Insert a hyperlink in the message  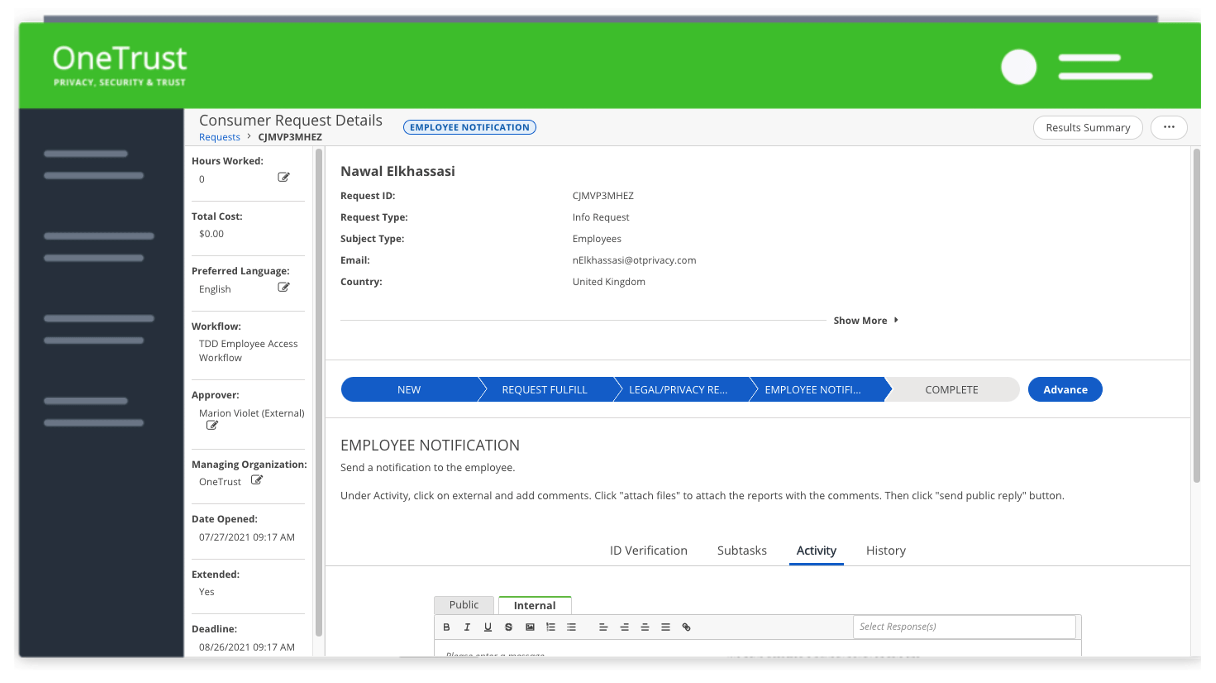coord(686,627)
